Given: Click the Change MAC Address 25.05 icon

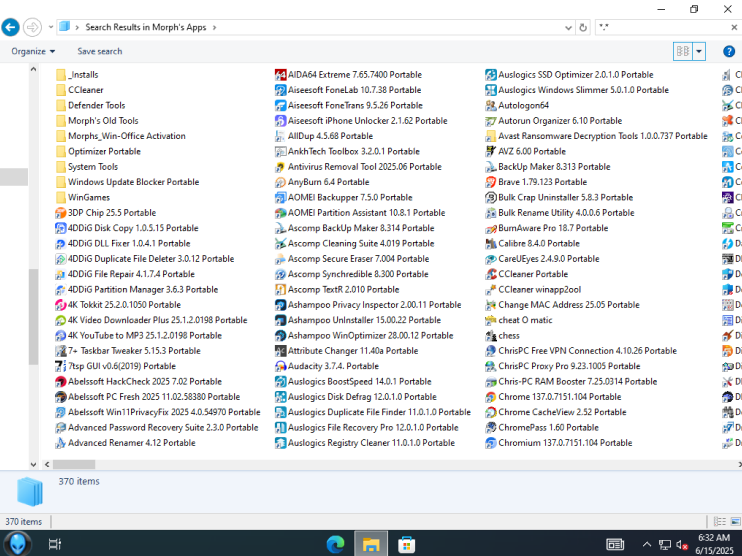Looking at the screenshot, I should (491, 305).
